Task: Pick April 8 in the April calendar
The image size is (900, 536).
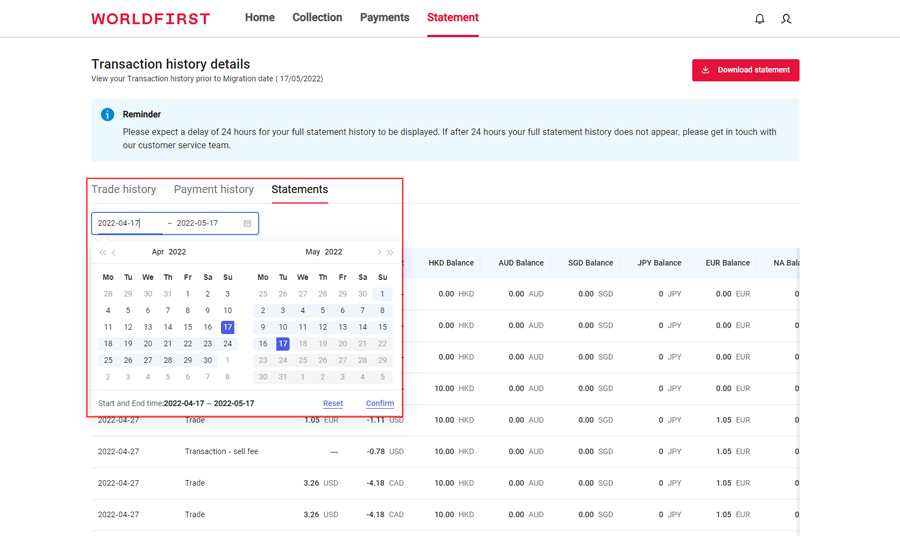Action: pos(188,310)
